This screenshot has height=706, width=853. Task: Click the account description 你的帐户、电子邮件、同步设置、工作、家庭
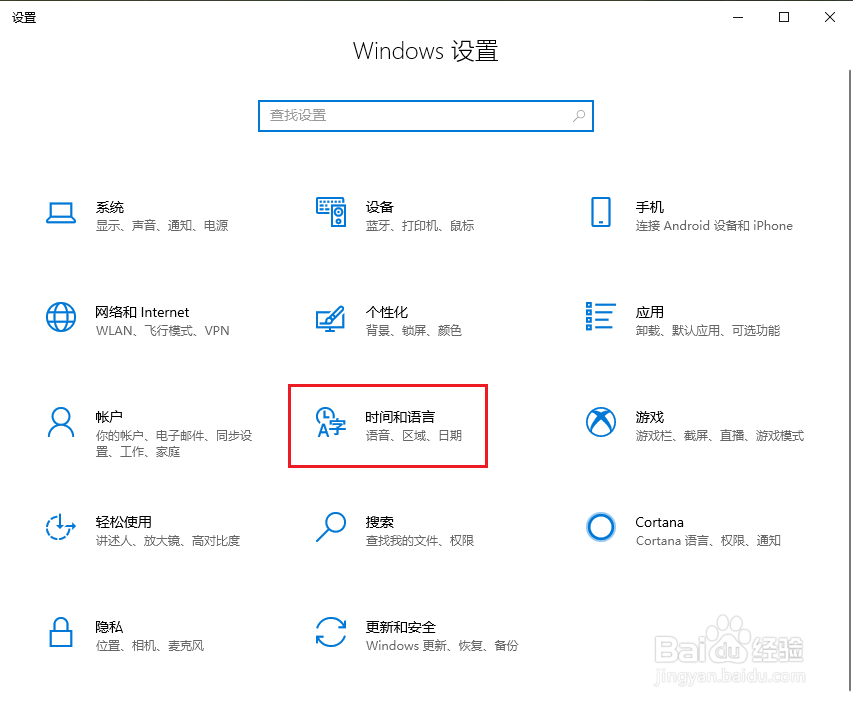(x=174, y=444)
